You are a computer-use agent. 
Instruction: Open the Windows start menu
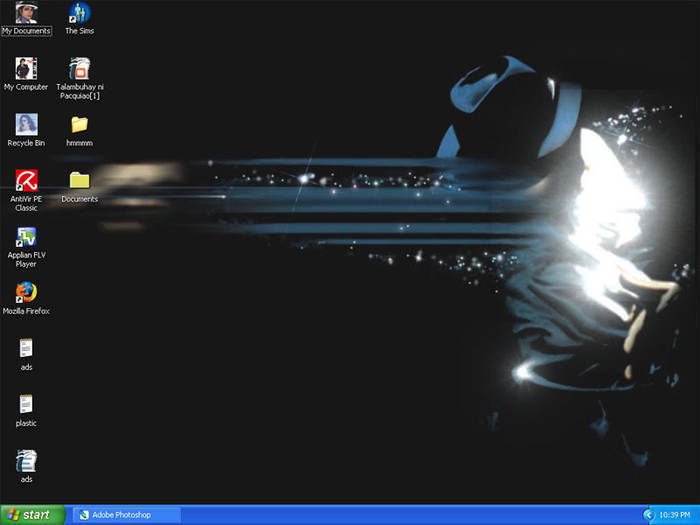click(33, 515)
